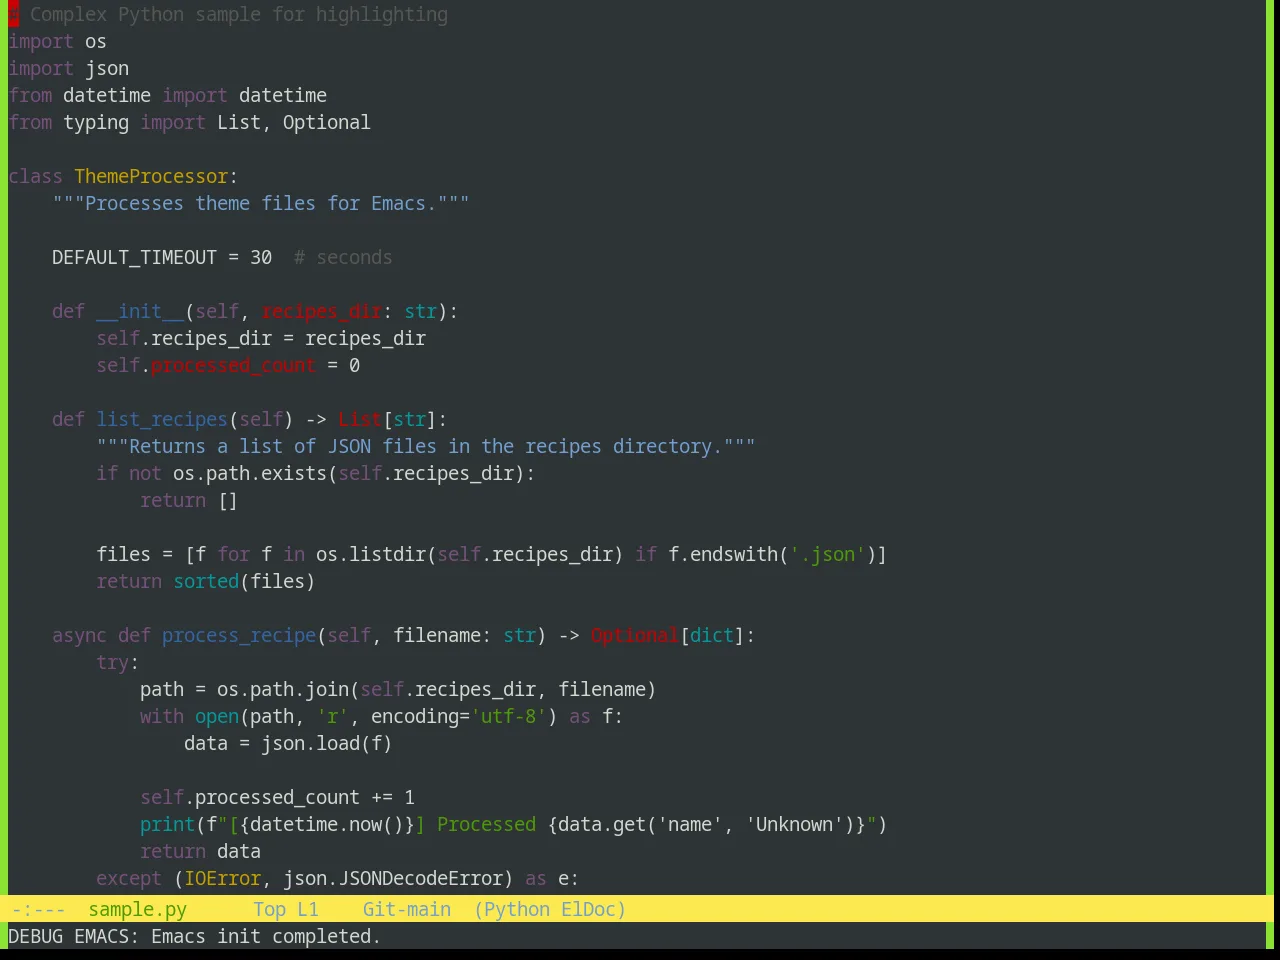Click the 'utf-8' encoding string

508,716
